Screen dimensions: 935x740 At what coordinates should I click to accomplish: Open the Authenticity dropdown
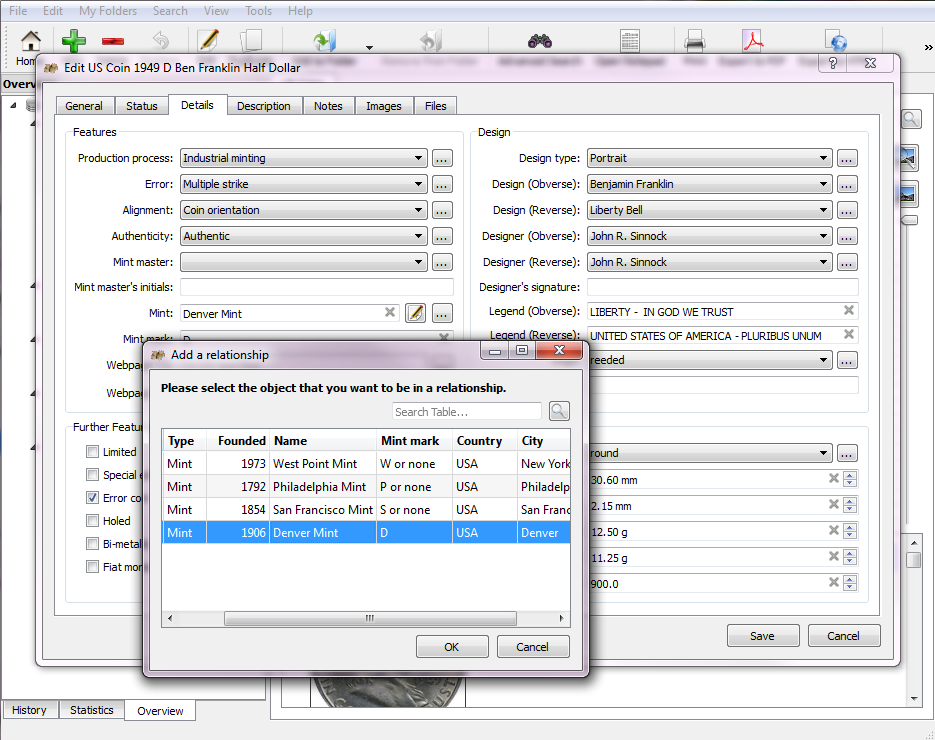pos(304,236)
